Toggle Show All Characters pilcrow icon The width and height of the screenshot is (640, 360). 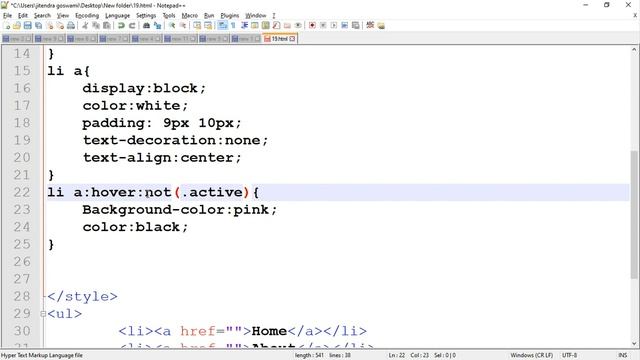[x=233, y=26]
